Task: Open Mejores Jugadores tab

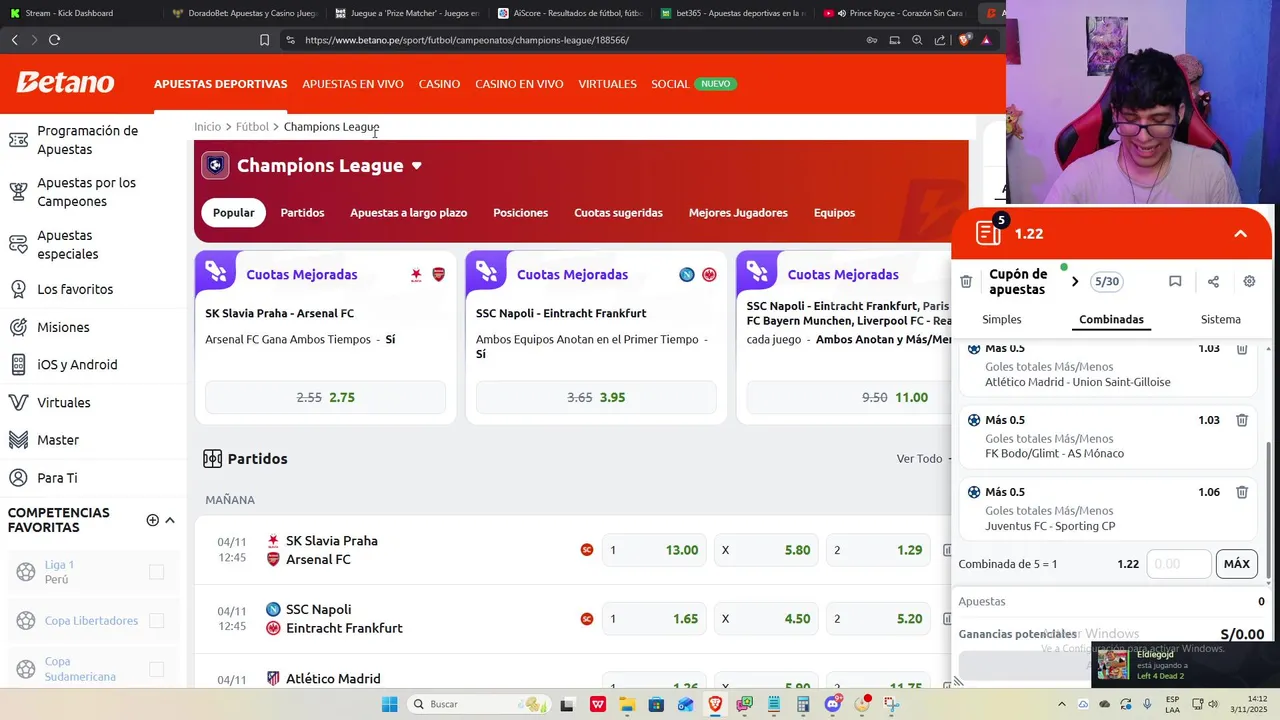Action: tap(738, 213)
